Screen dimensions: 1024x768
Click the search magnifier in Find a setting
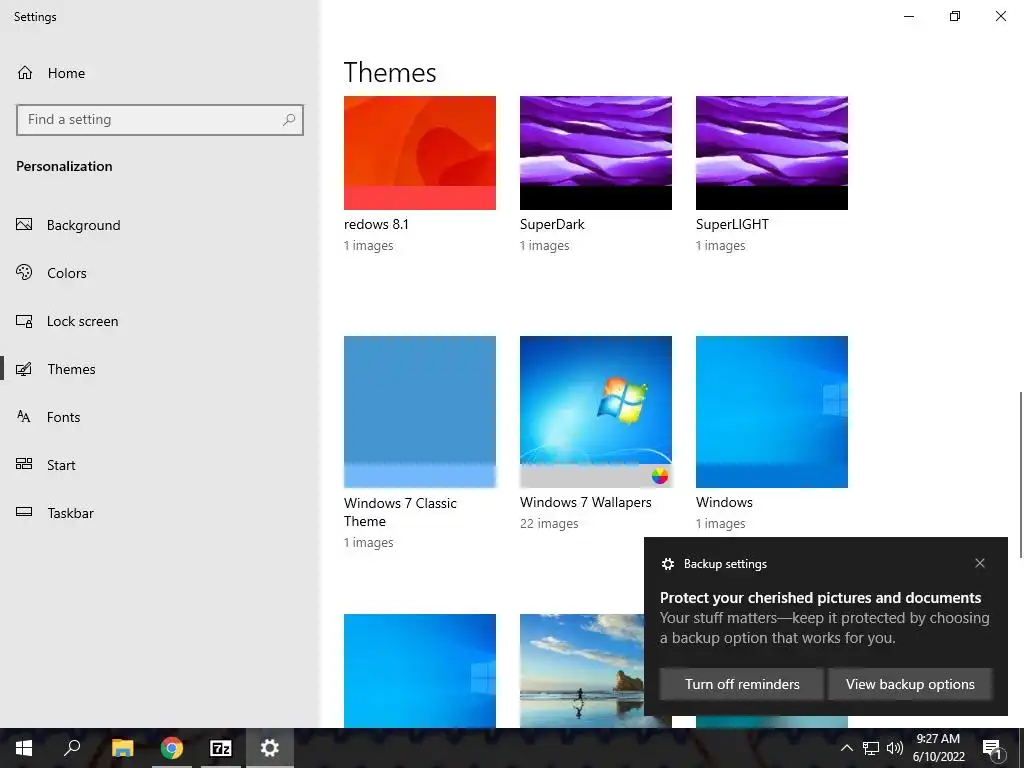pyautogui.click(x=289, y=120)
